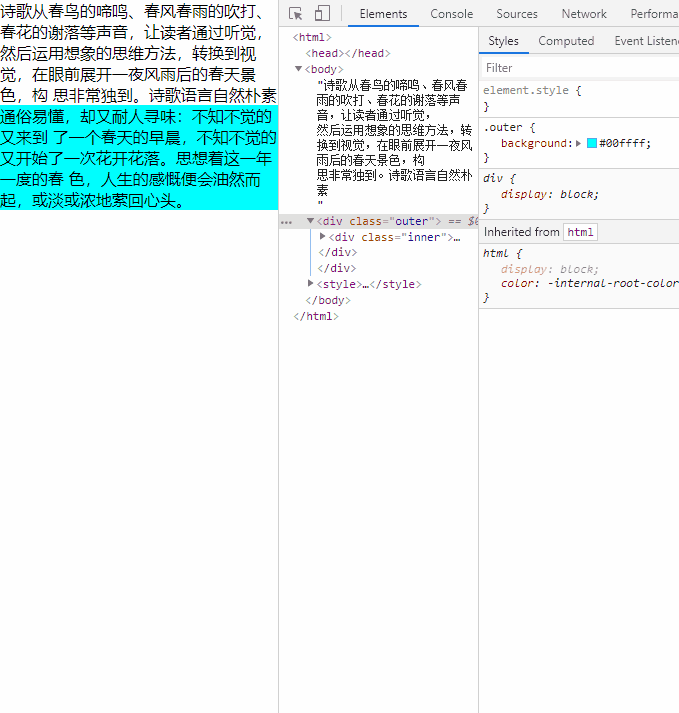The height and width of the screenshot is (713, 679).
Task: Select the head element node
Action: [348, 53]
